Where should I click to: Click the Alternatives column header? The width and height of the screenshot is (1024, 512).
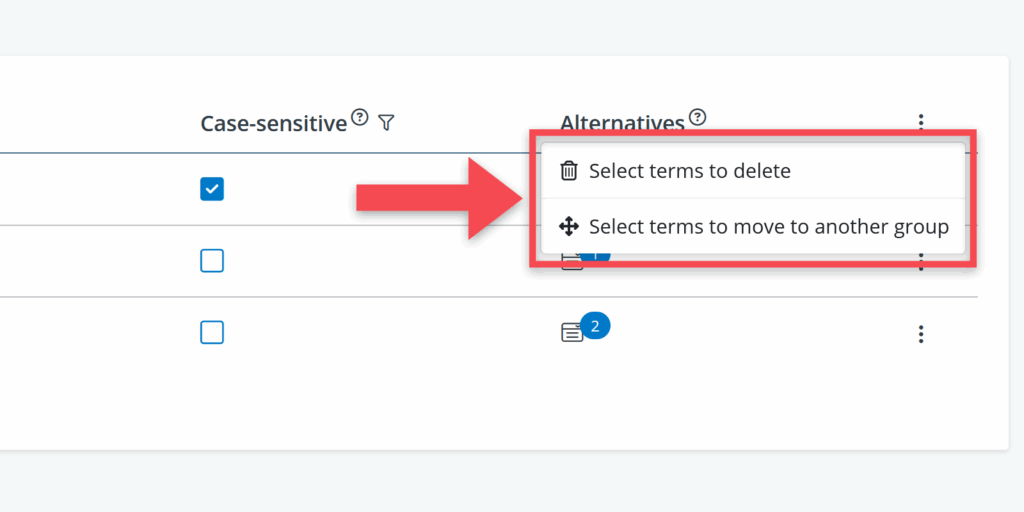[622, 123]
